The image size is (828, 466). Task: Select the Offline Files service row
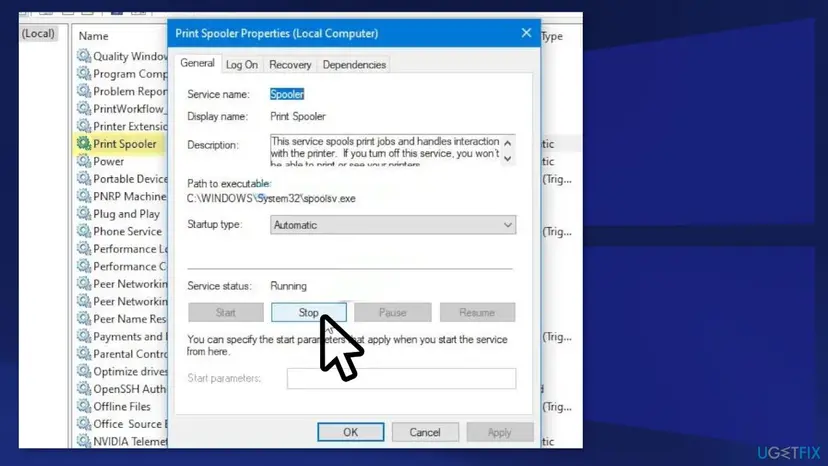point(120,406)
